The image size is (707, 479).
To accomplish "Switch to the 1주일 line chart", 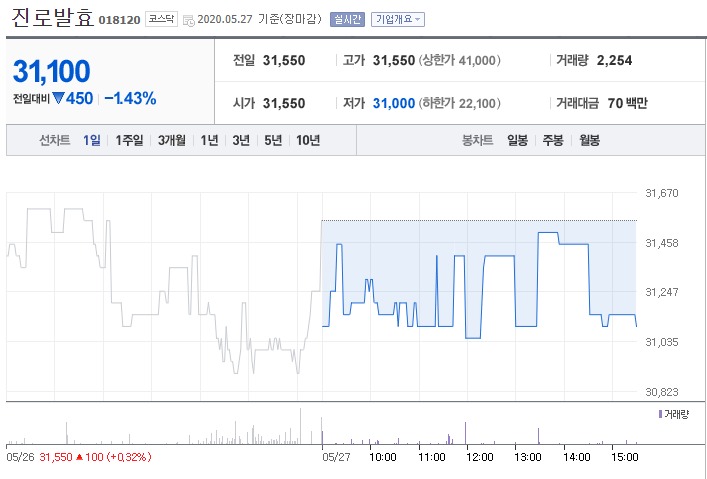I will [129, 140].
